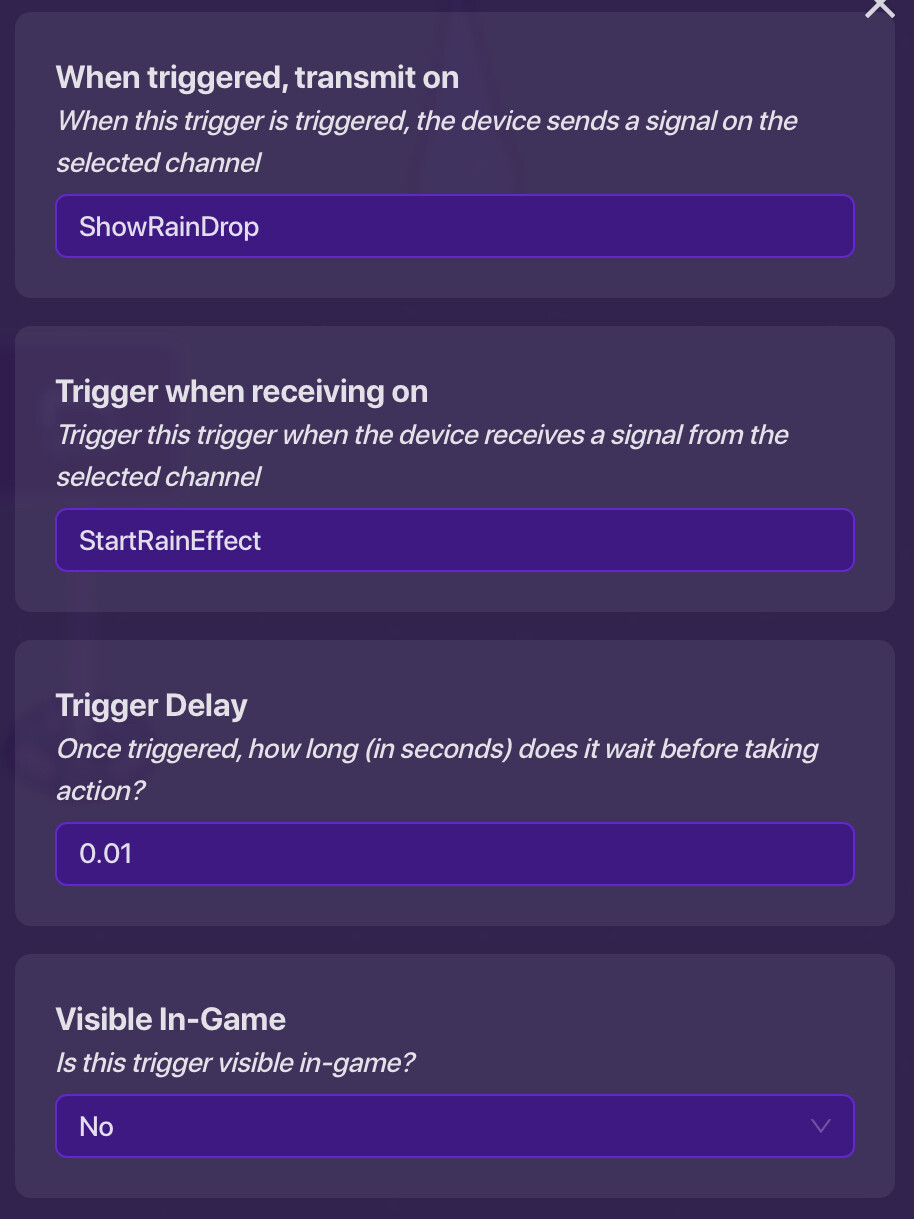This screenshot has height=1219, width=914.
Task: Select the ShowRainDrop channel text
Action: 169,227
